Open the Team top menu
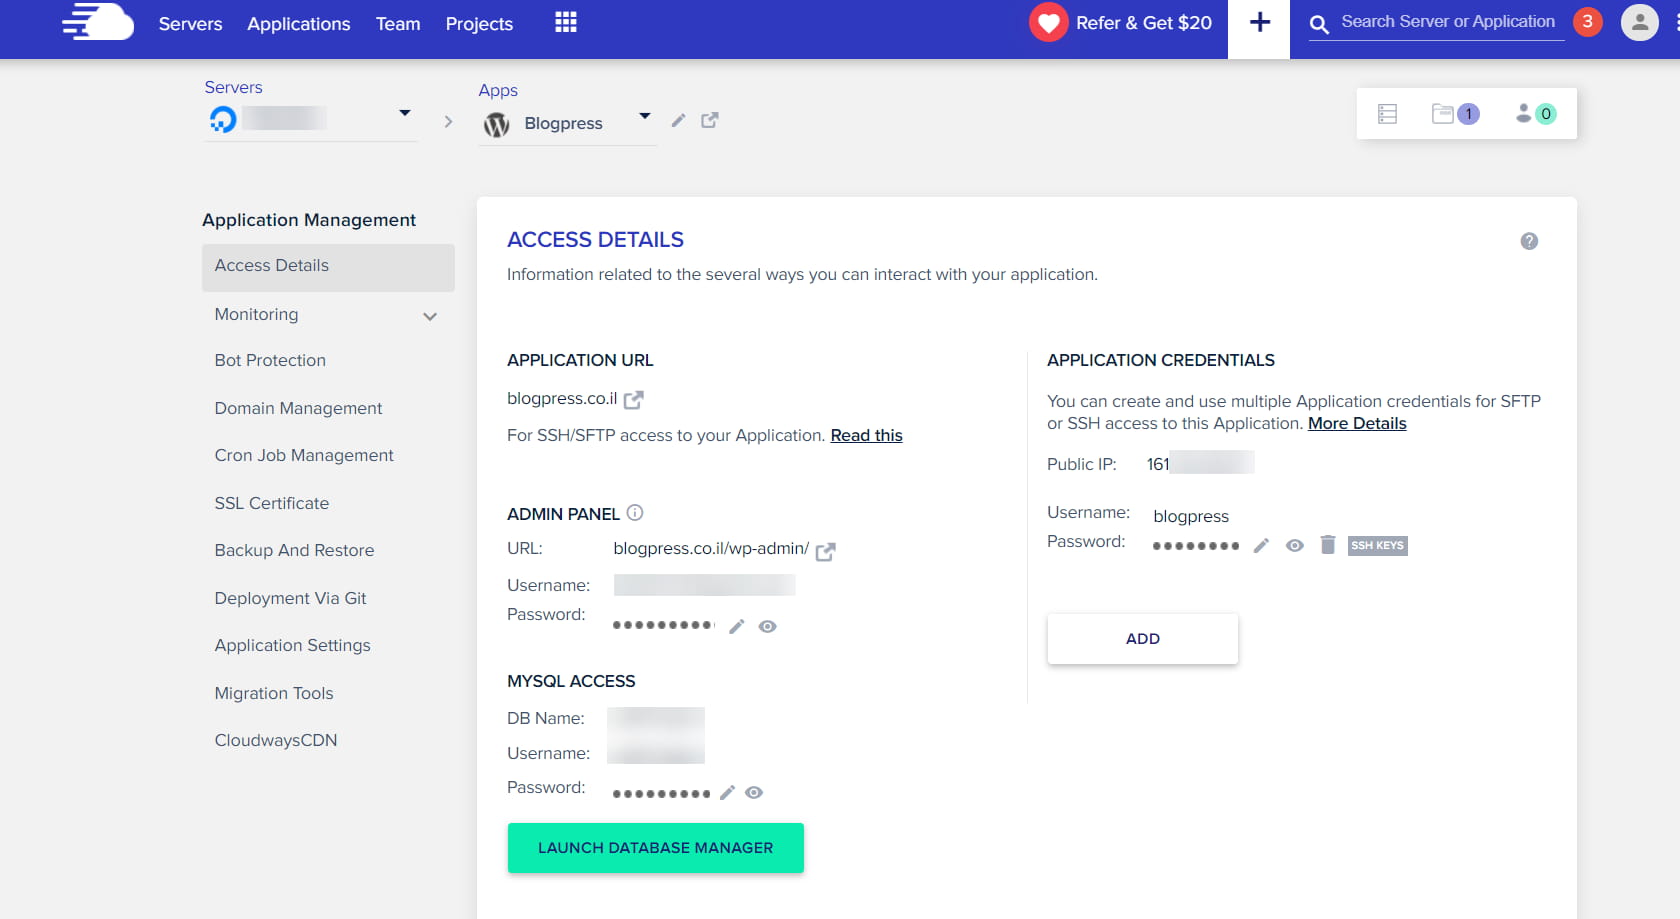Screen dimensions: 1680x919 [398, 24]
